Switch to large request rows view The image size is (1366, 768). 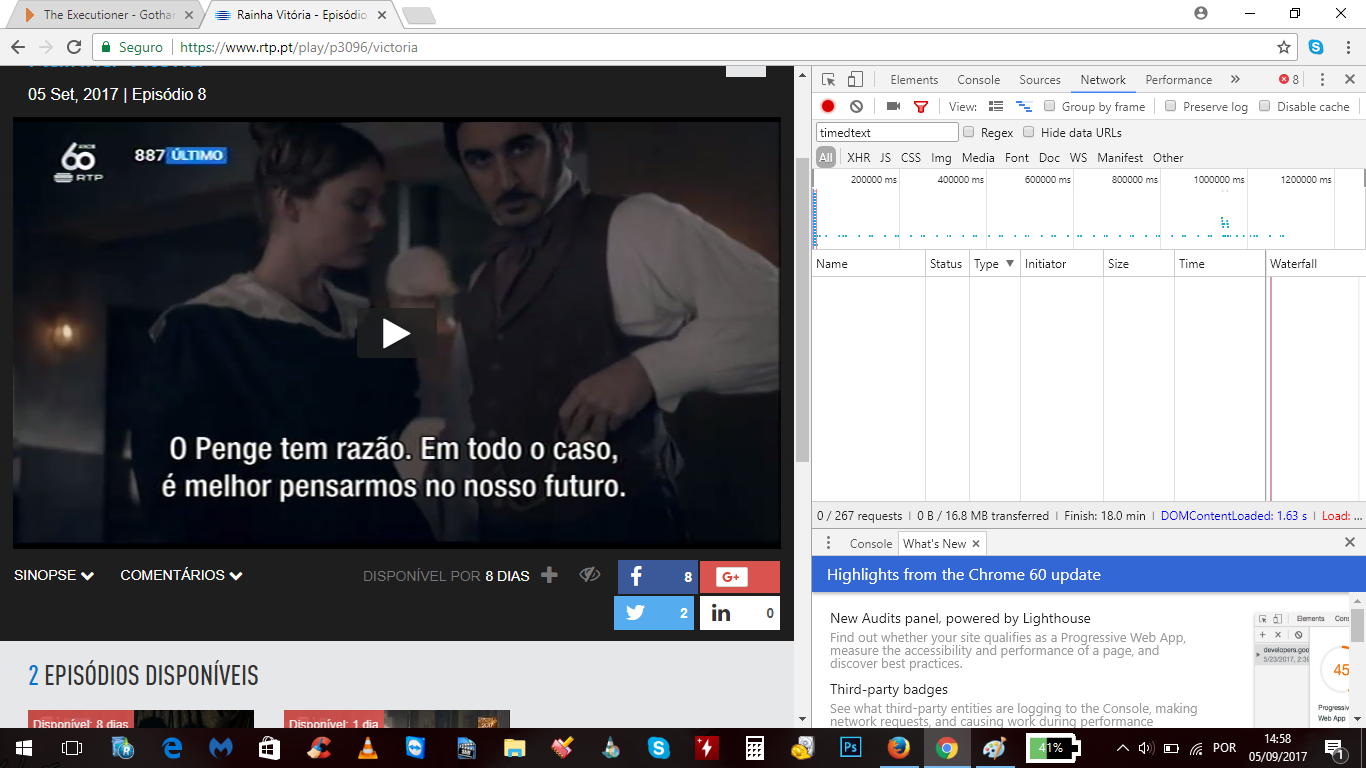(x=996, y=106)
